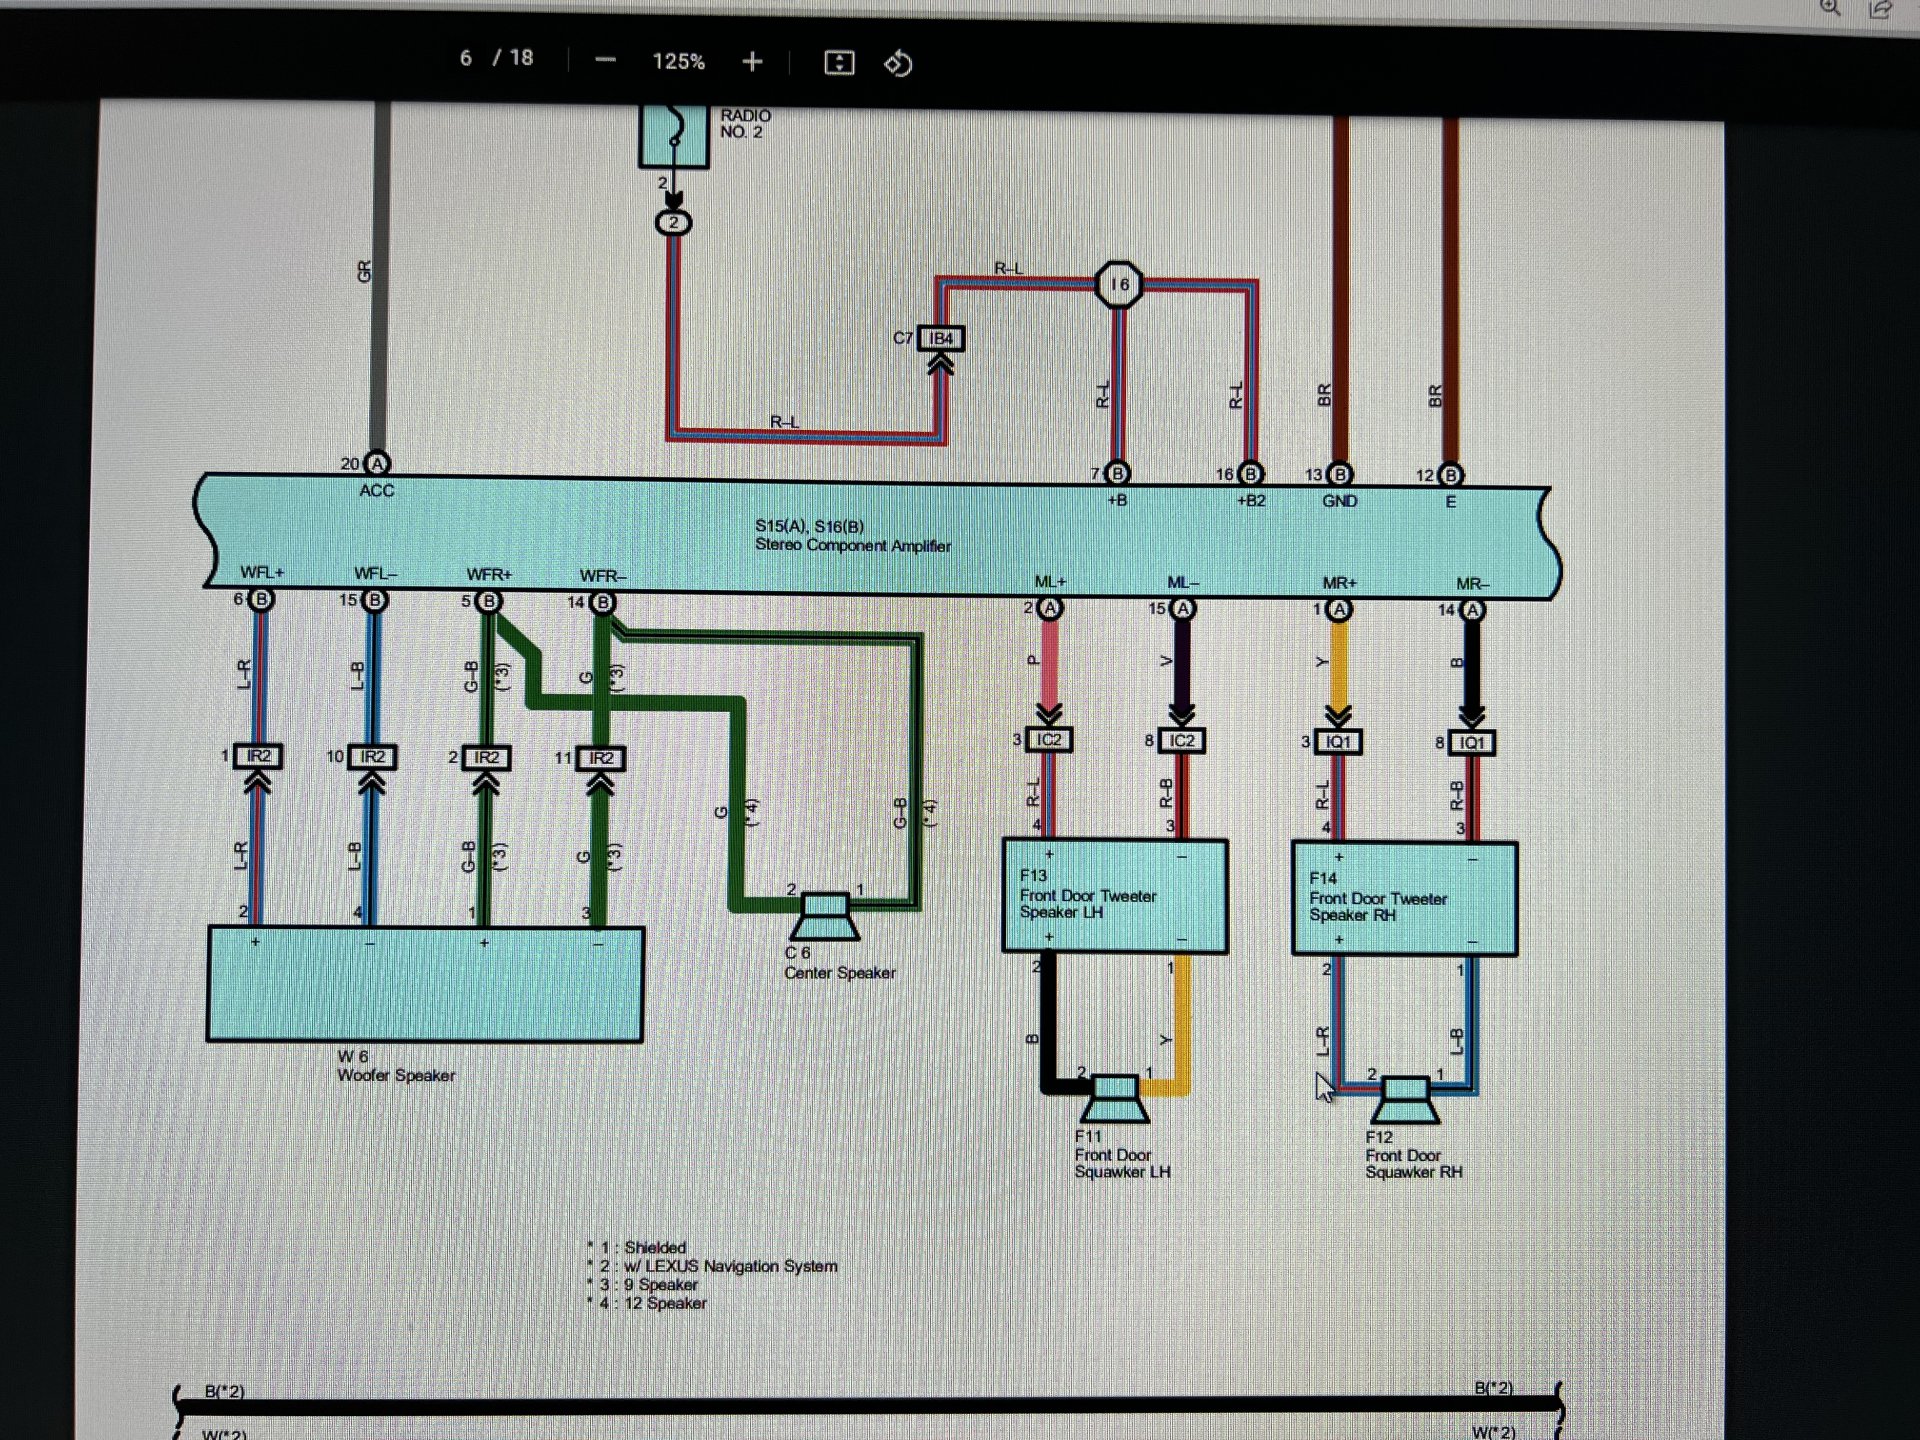Click the WFL+ terminal label
Image resolution: width=1920 pixels, height=1440 pixels.
(x=262, y=573)
